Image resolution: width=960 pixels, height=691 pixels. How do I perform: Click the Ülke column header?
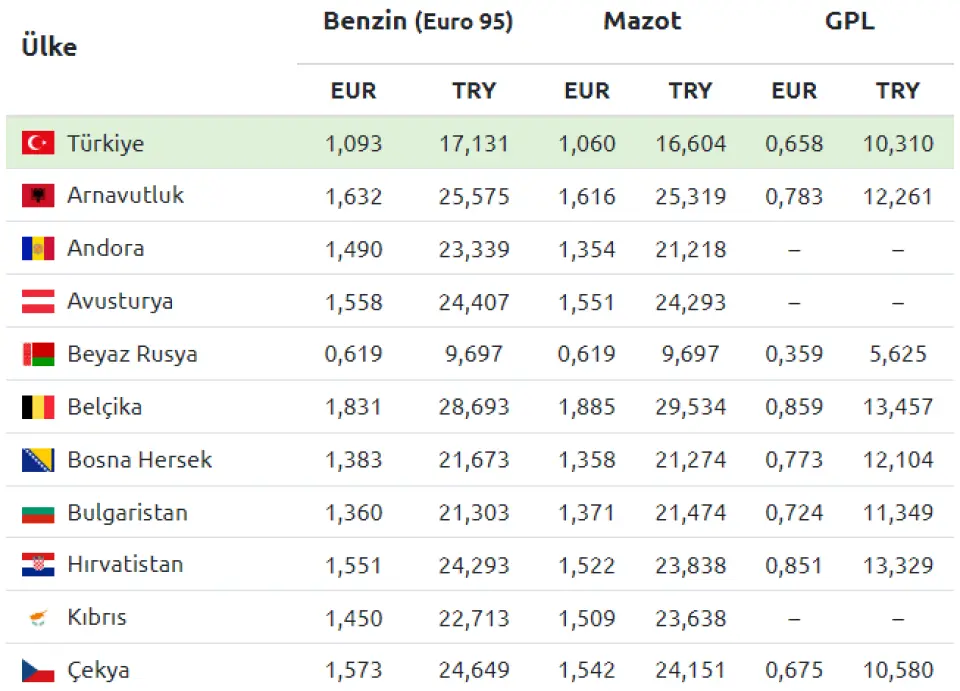(49, 47)
